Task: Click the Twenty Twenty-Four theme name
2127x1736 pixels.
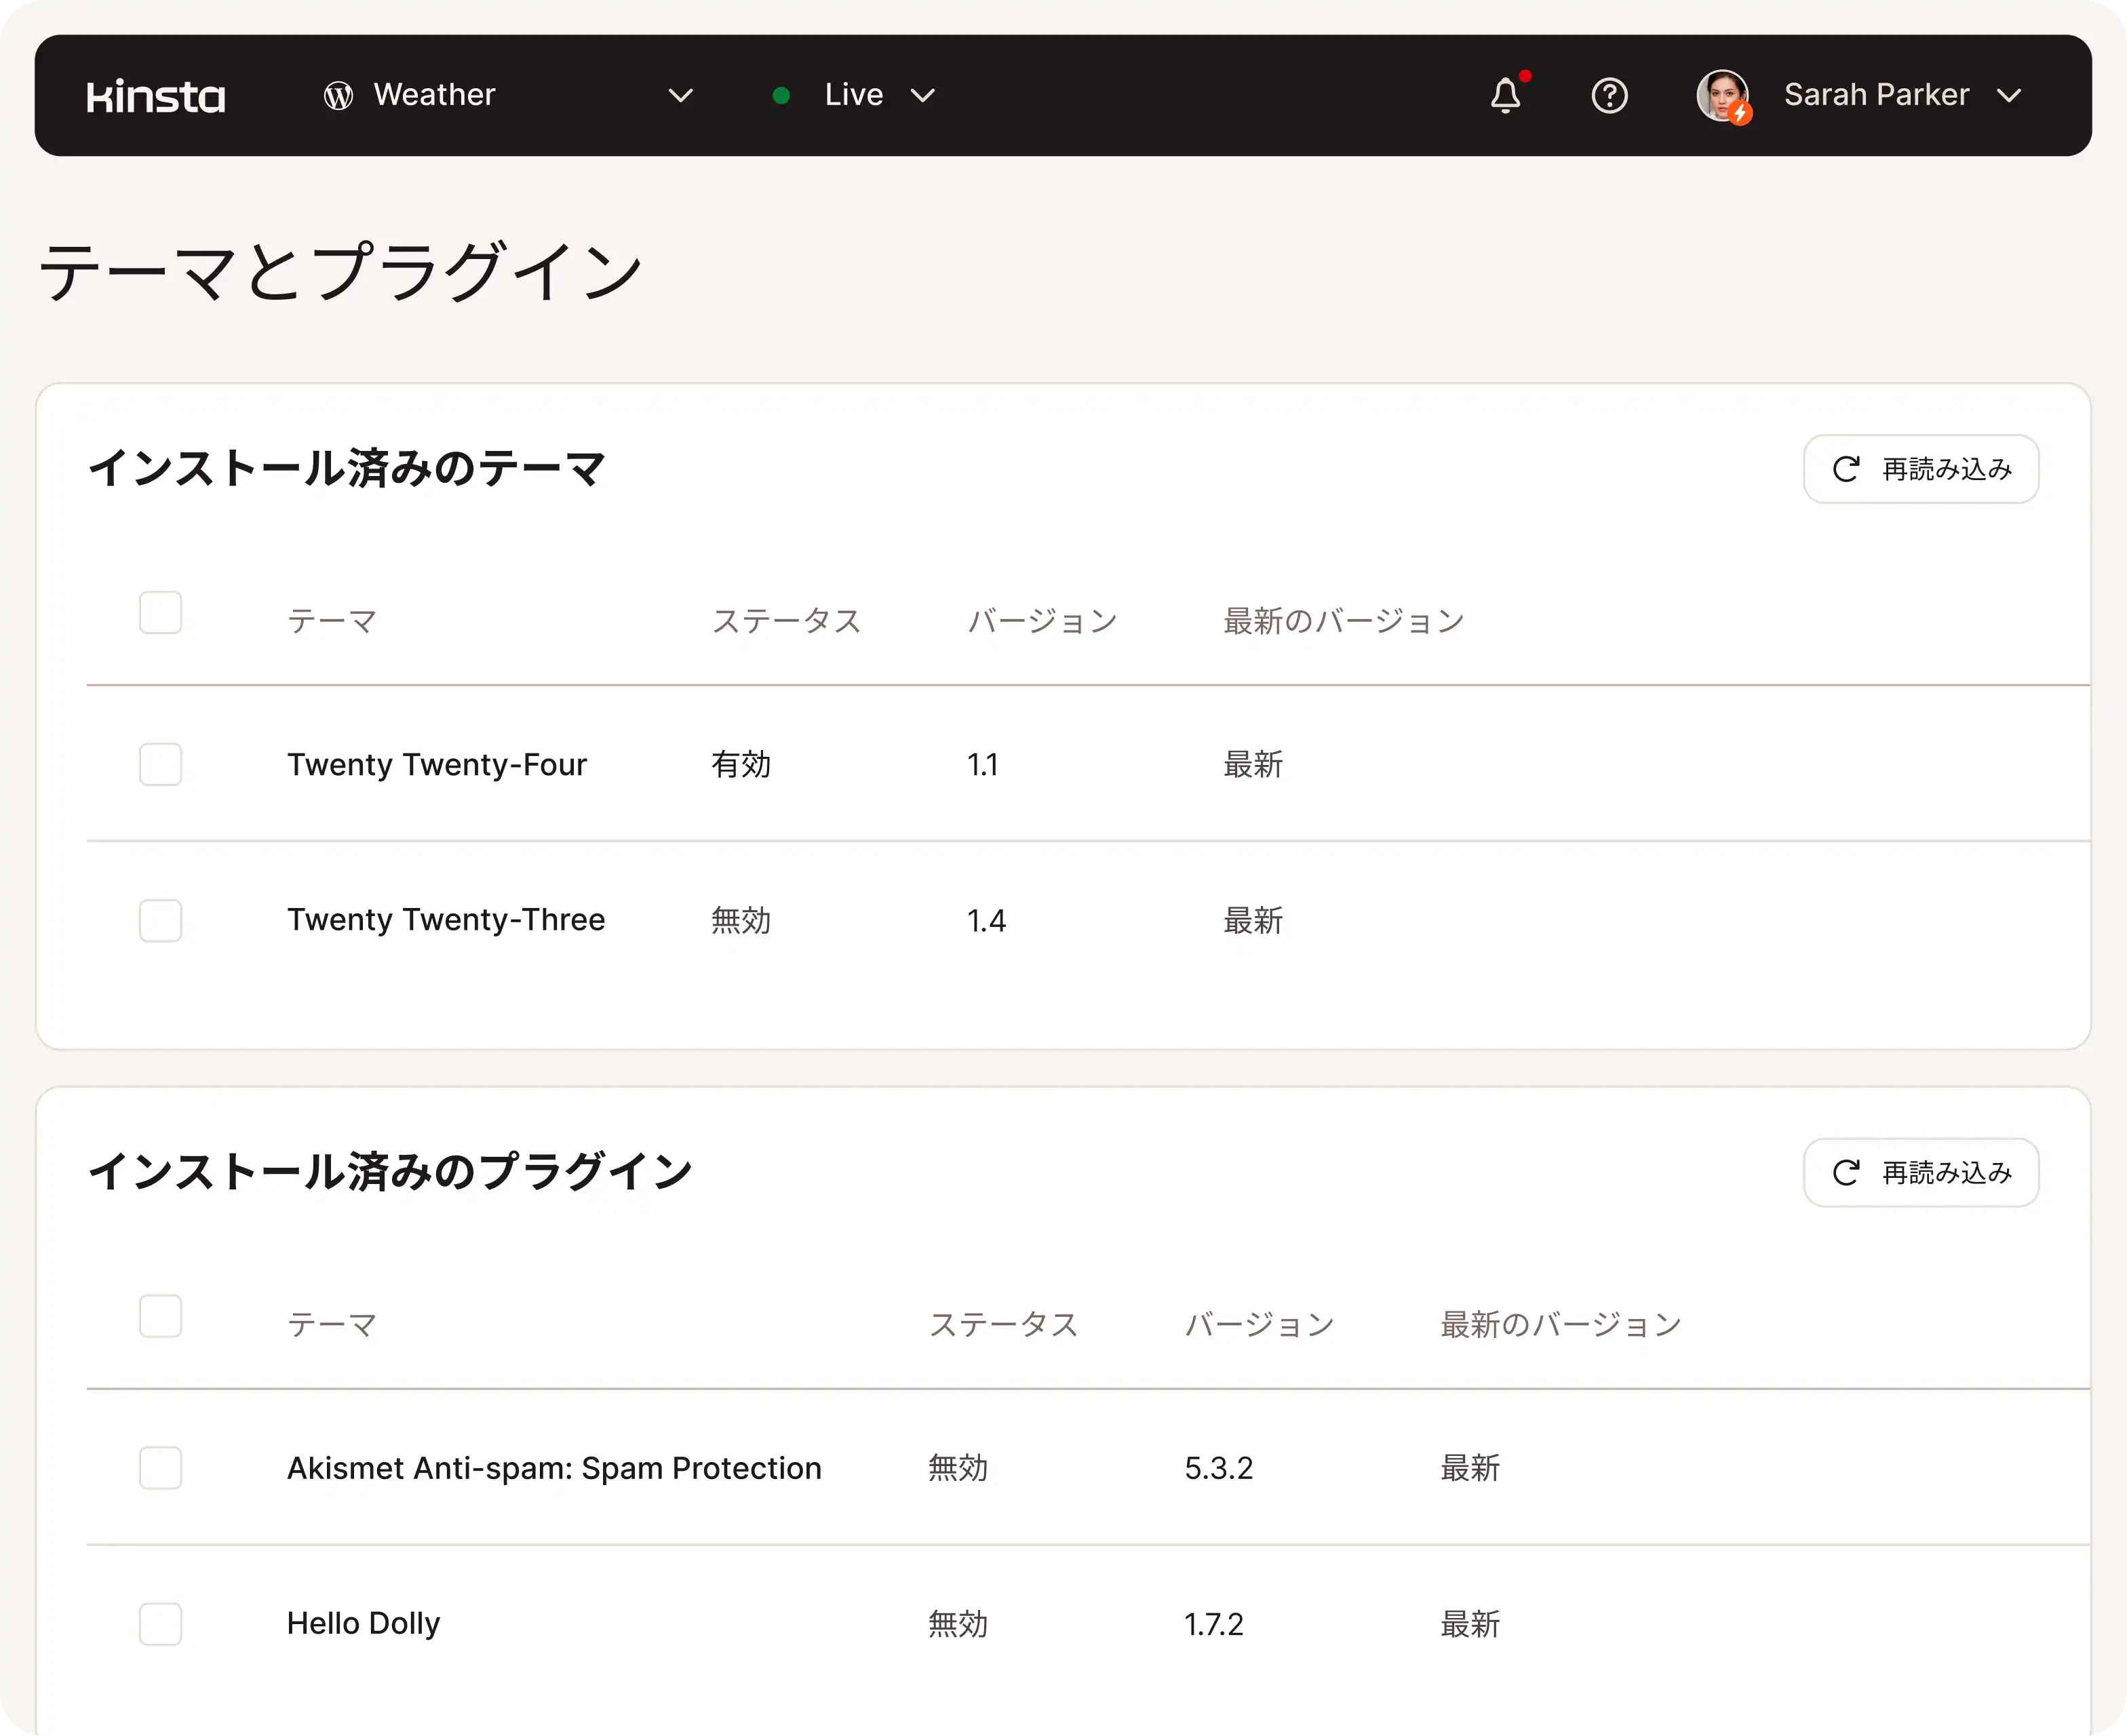Action: click(436, 765)
